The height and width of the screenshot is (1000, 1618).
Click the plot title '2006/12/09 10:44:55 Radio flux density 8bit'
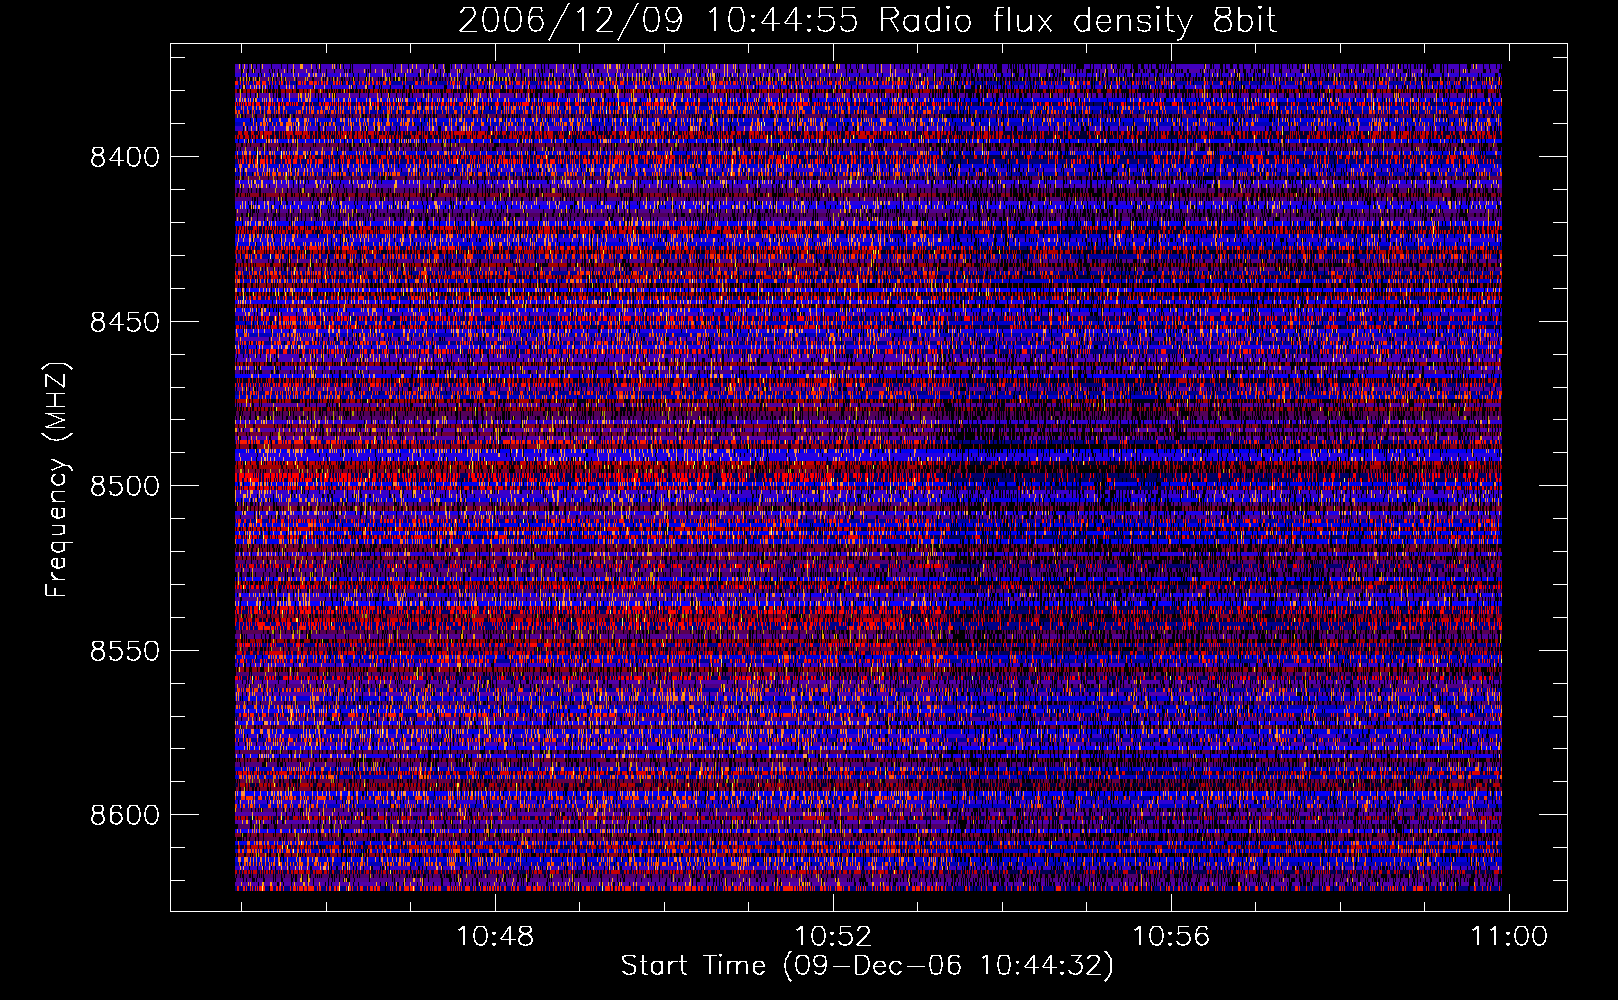[867, 21]
